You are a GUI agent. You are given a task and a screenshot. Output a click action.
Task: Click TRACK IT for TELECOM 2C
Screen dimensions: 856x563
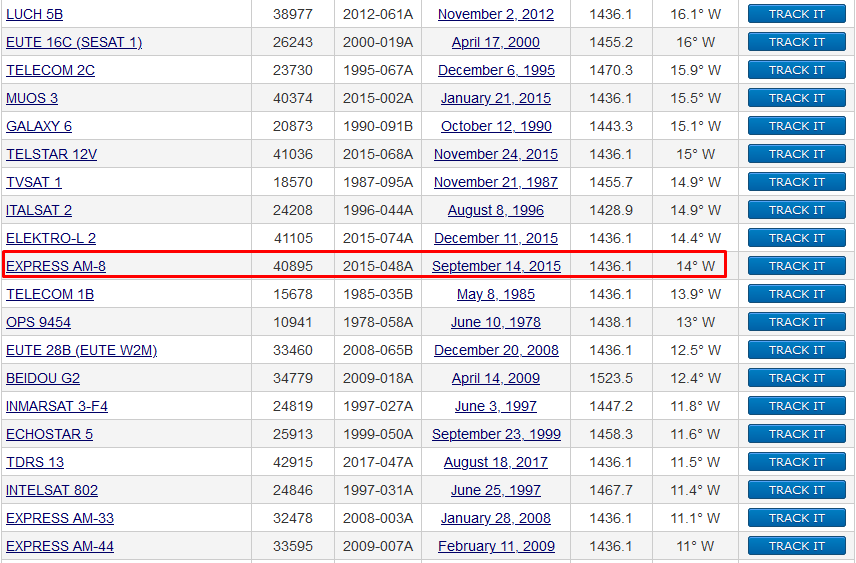click(796, 70)
